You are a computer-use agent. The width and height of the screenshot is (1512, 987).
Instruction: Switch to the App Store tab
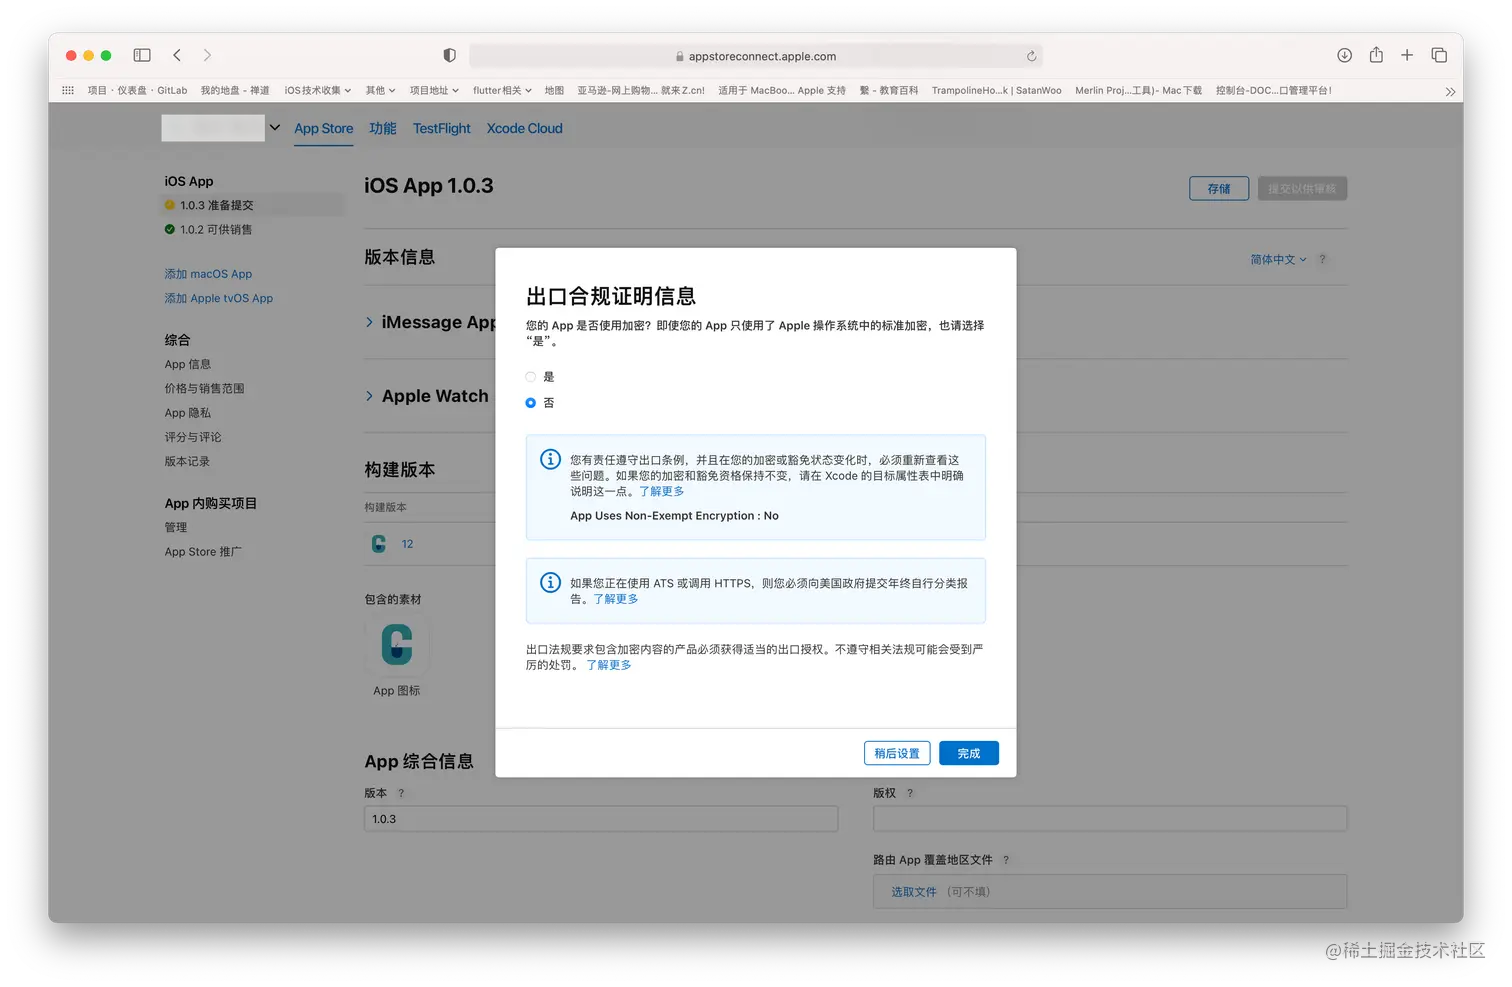(323, 128)
